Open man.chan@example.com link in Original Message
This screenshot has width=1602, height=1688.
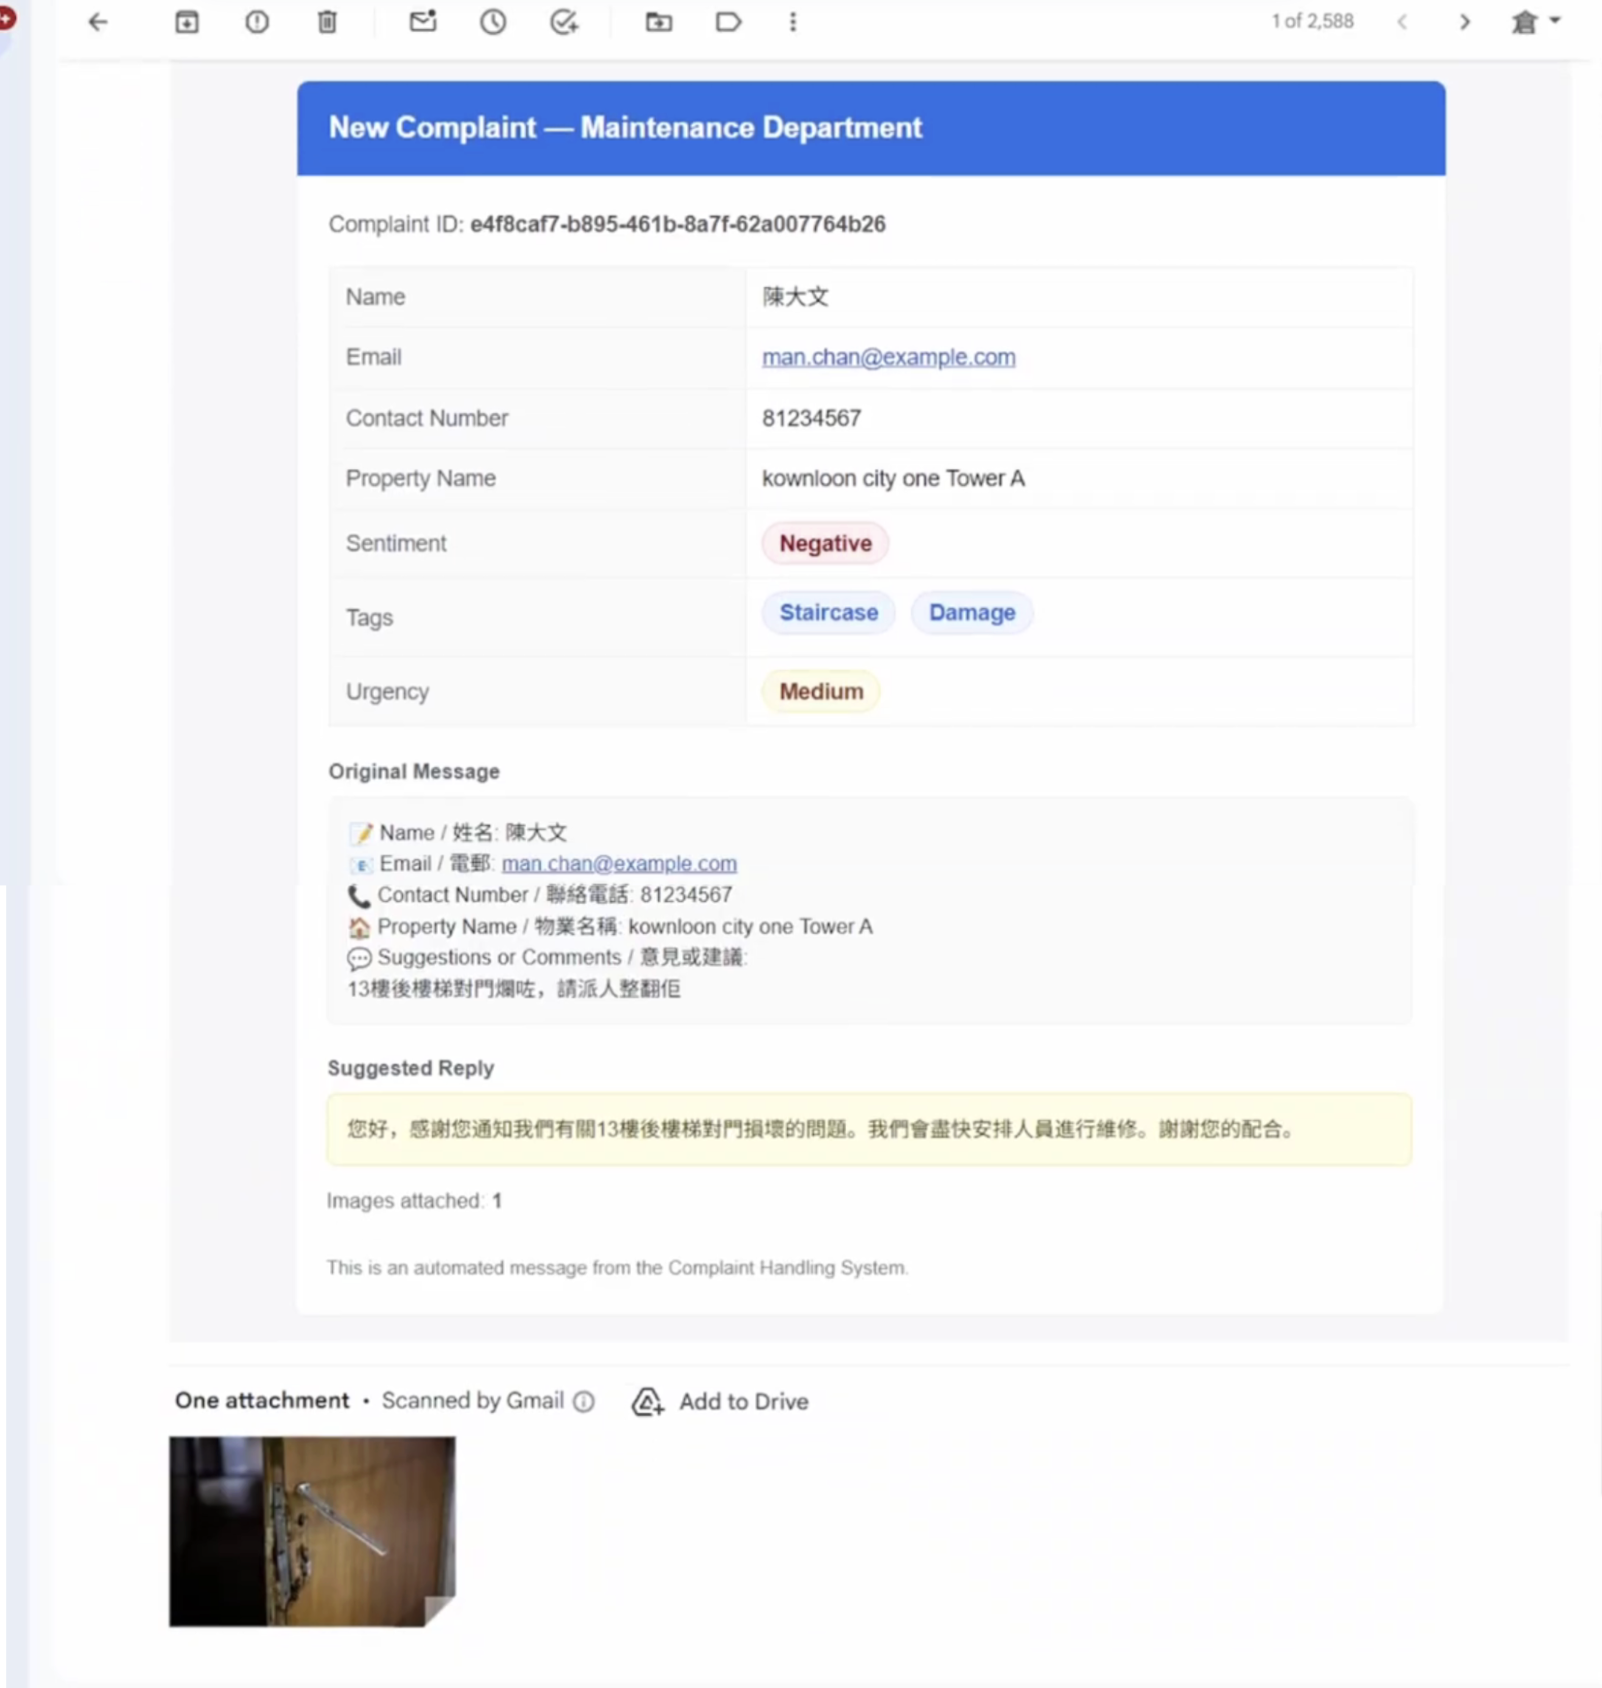click(619, 863)
